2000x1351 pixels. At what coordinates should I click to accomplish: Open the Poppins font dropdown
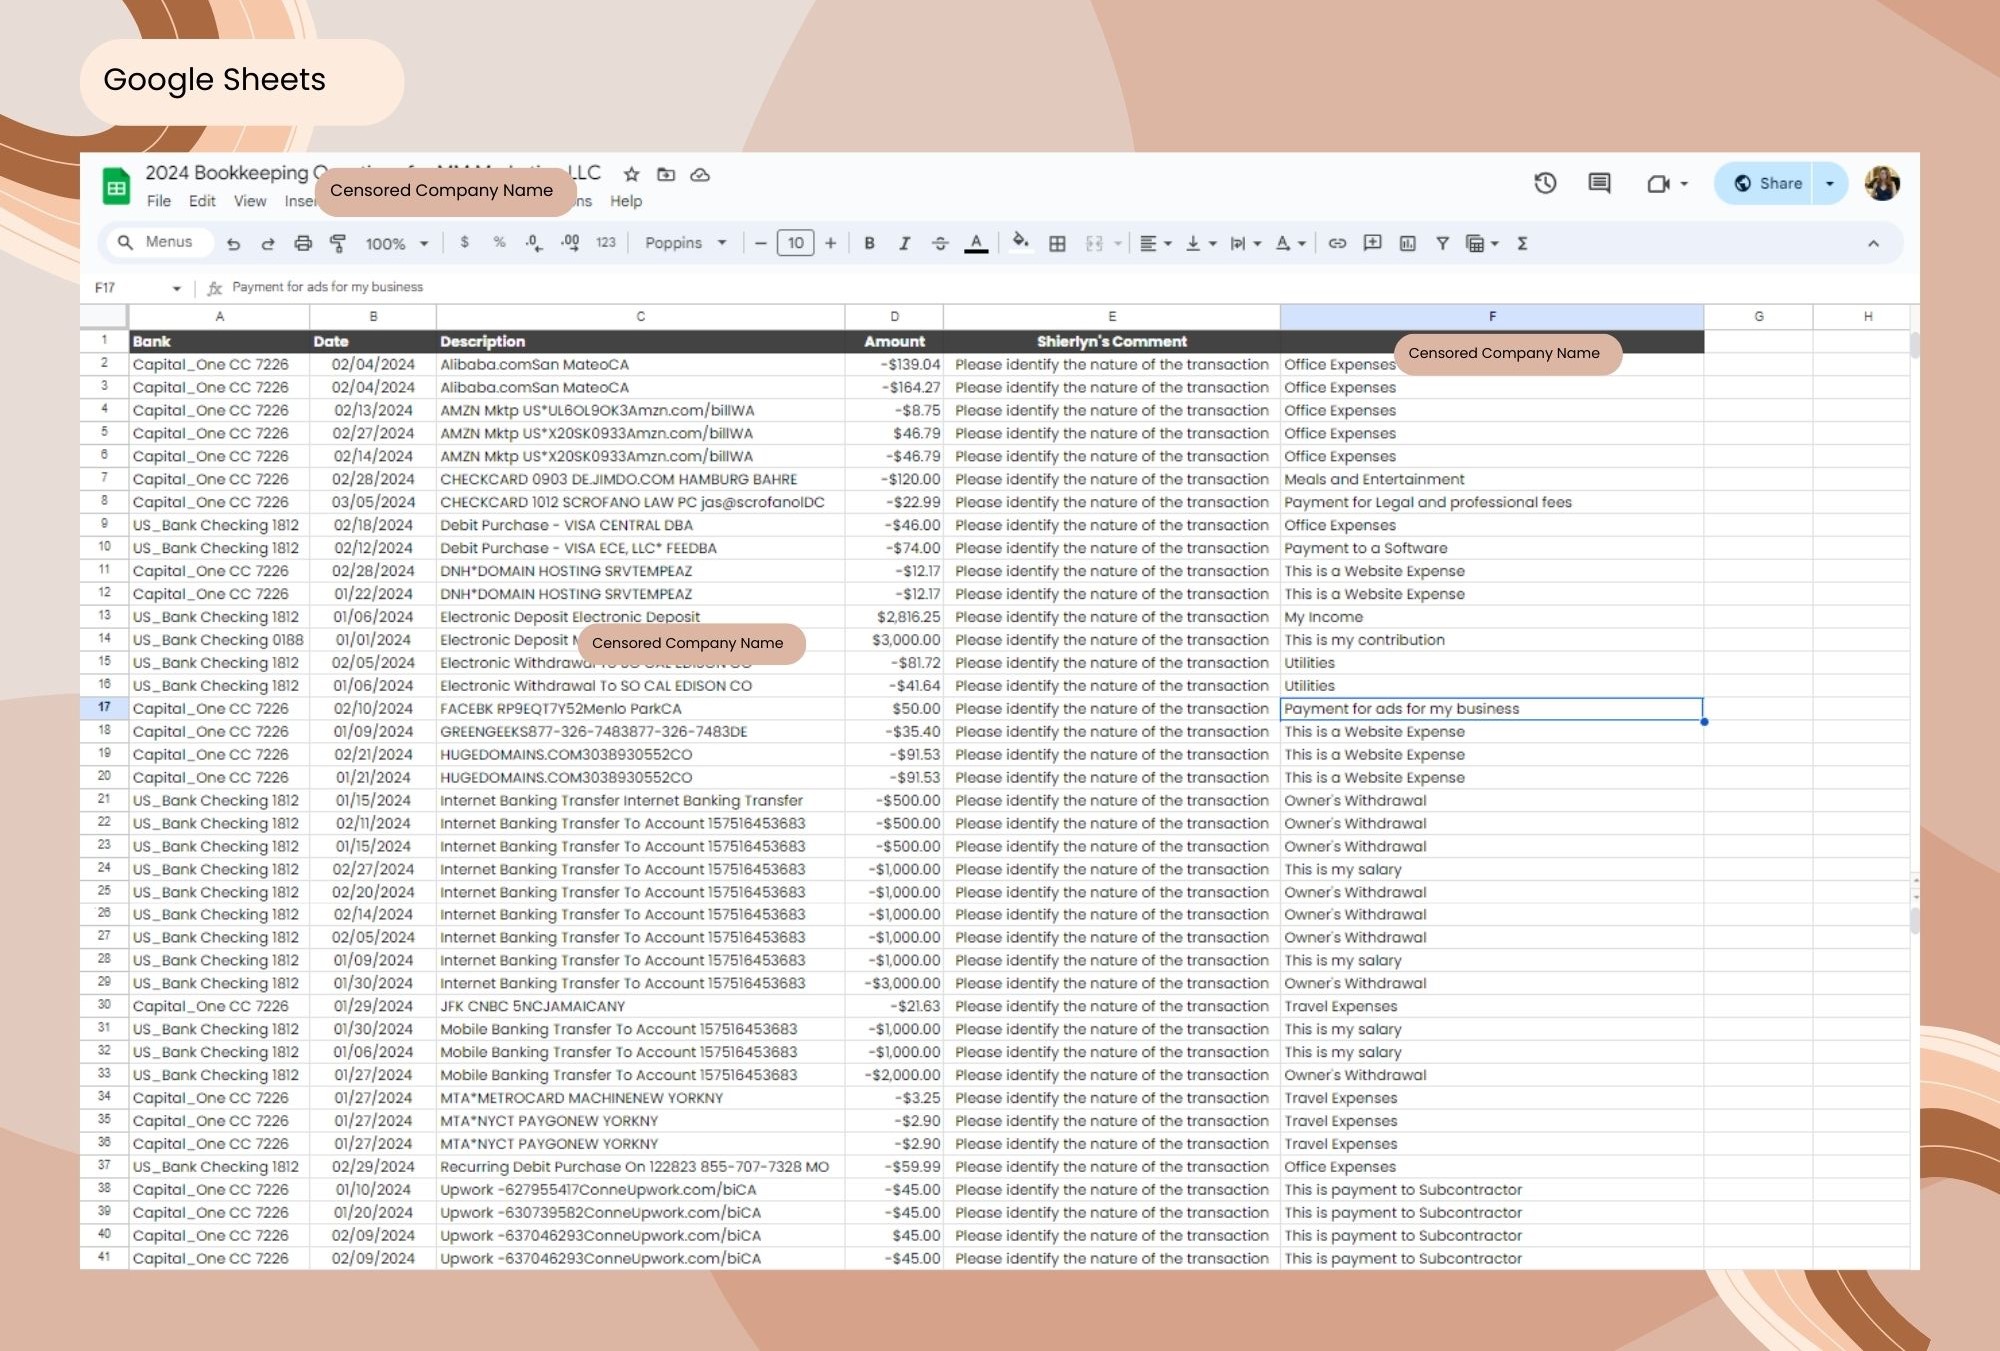coord(686,243)
